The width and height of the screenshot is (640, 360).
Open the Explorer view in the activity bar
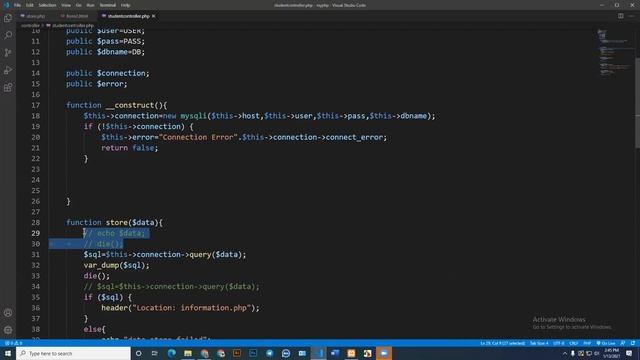[x=8, y=18]
